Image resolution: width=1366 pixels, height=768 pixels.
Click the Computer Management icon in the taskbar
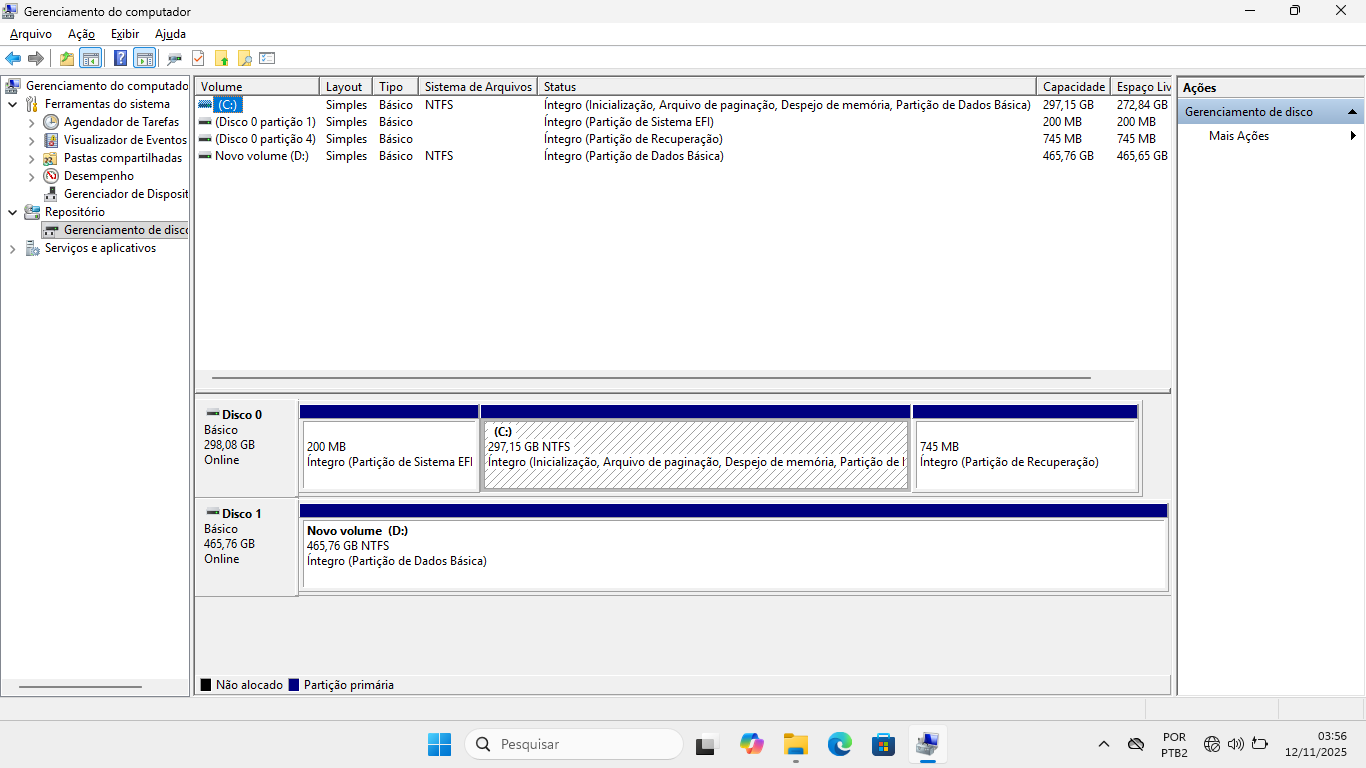(x=927, y=744)
